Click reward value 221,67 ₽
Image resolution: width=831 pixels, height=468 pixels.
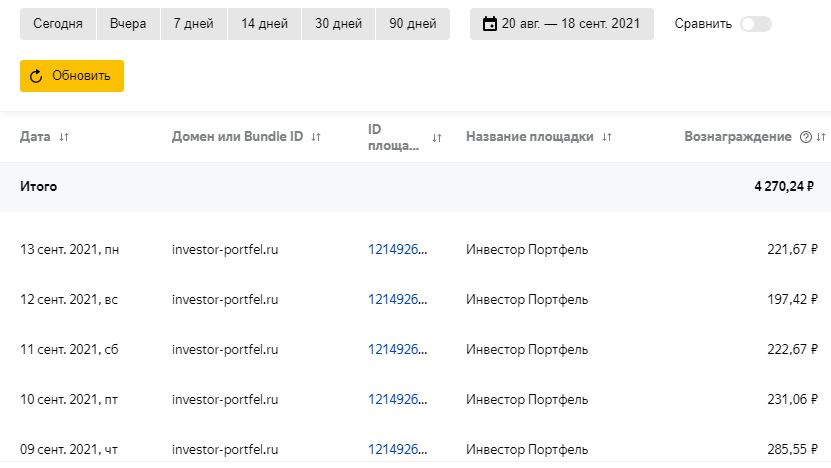pos(792,249)
